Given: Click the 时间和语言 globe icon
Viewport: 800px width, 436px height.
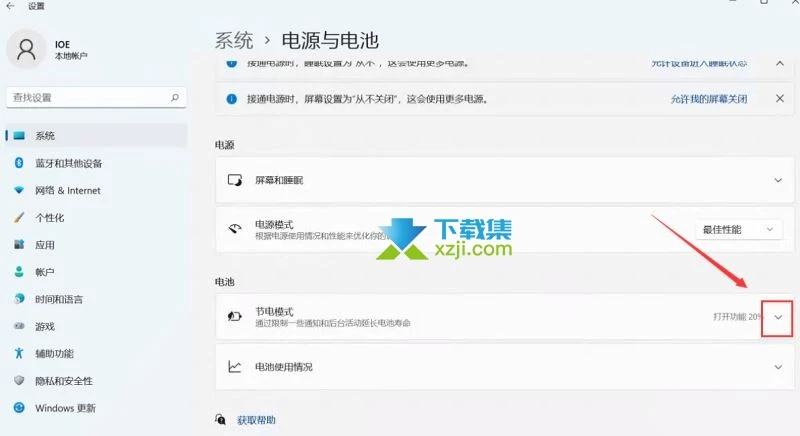Looking at the screenshot, I should (19, 299).
